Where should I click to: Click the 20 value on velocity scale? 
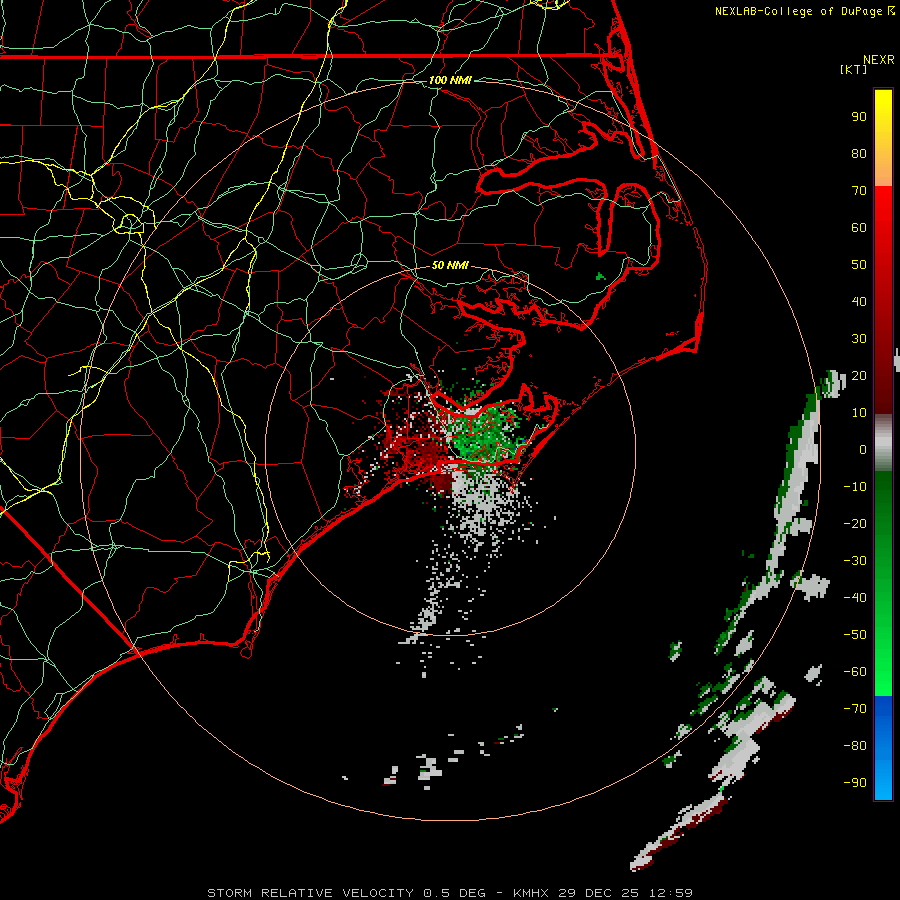point(859,376)
